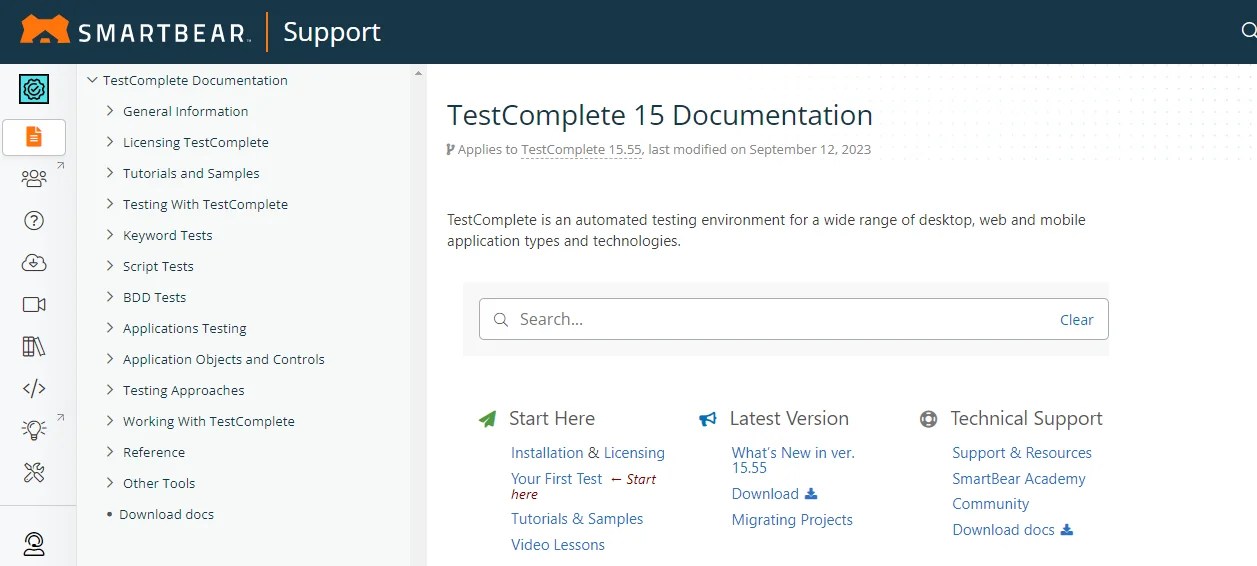This screenshot has height=566, width=1257.
Task: Open the video camera icon in sidebar
Action: [x=34, y=304]
